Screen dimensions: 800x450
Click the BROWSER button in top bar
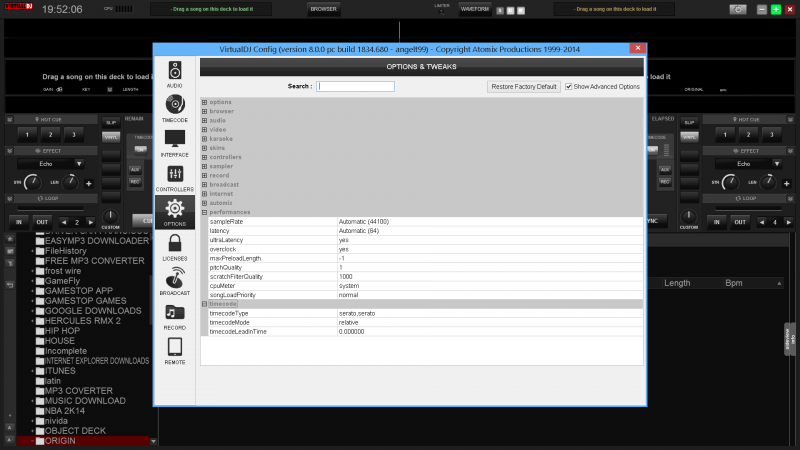323,9
